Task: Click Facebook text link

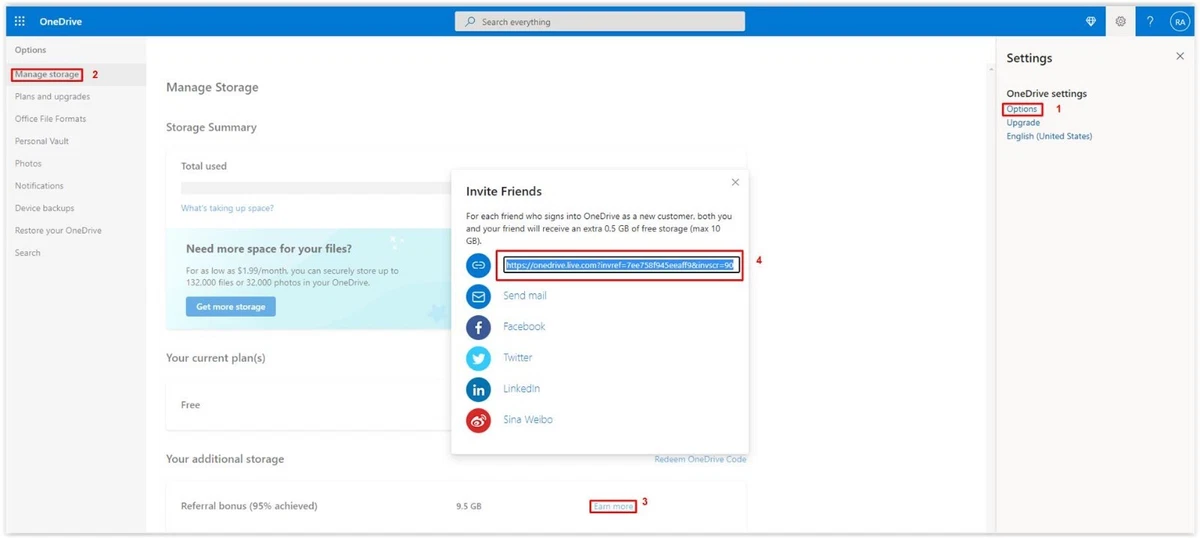Action: tap(524, 327)
